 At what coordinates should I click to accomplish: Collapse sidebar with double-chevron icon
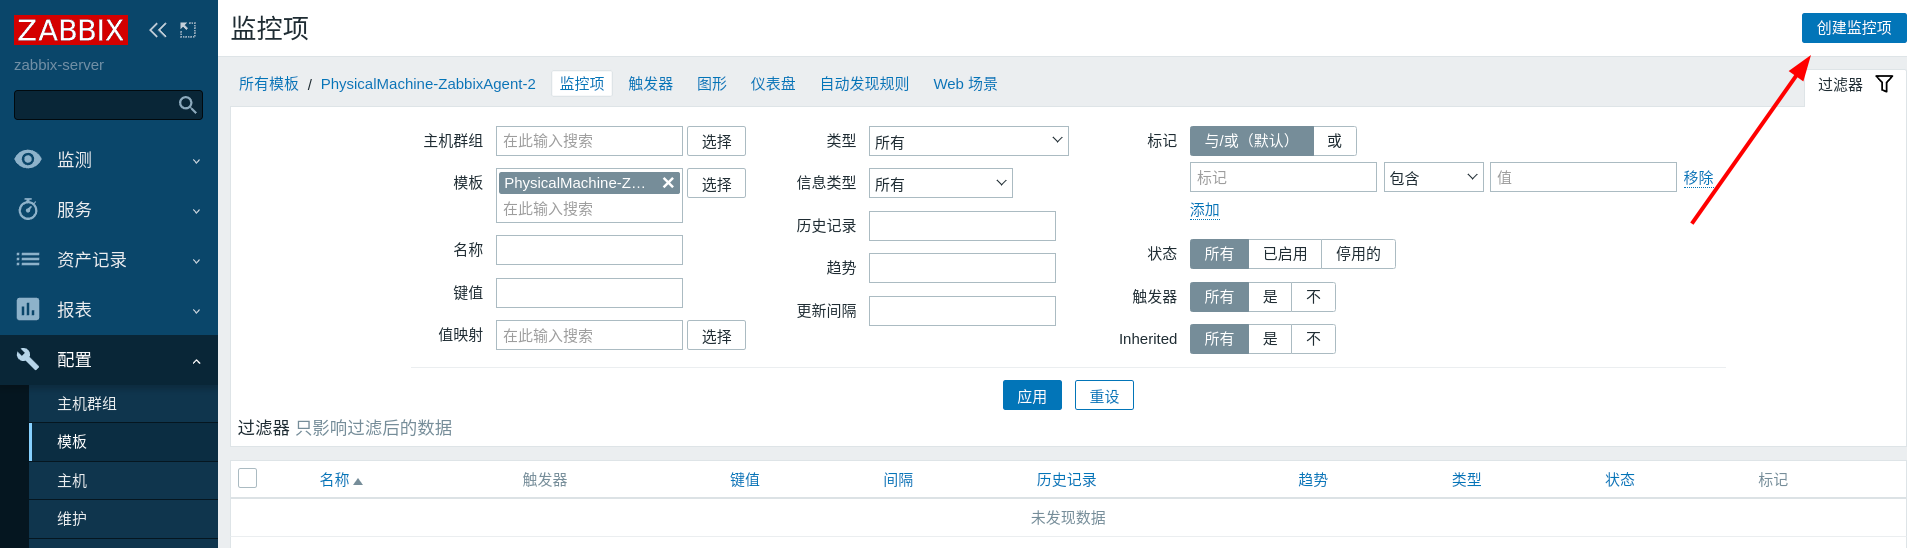(x=158, y=30)
